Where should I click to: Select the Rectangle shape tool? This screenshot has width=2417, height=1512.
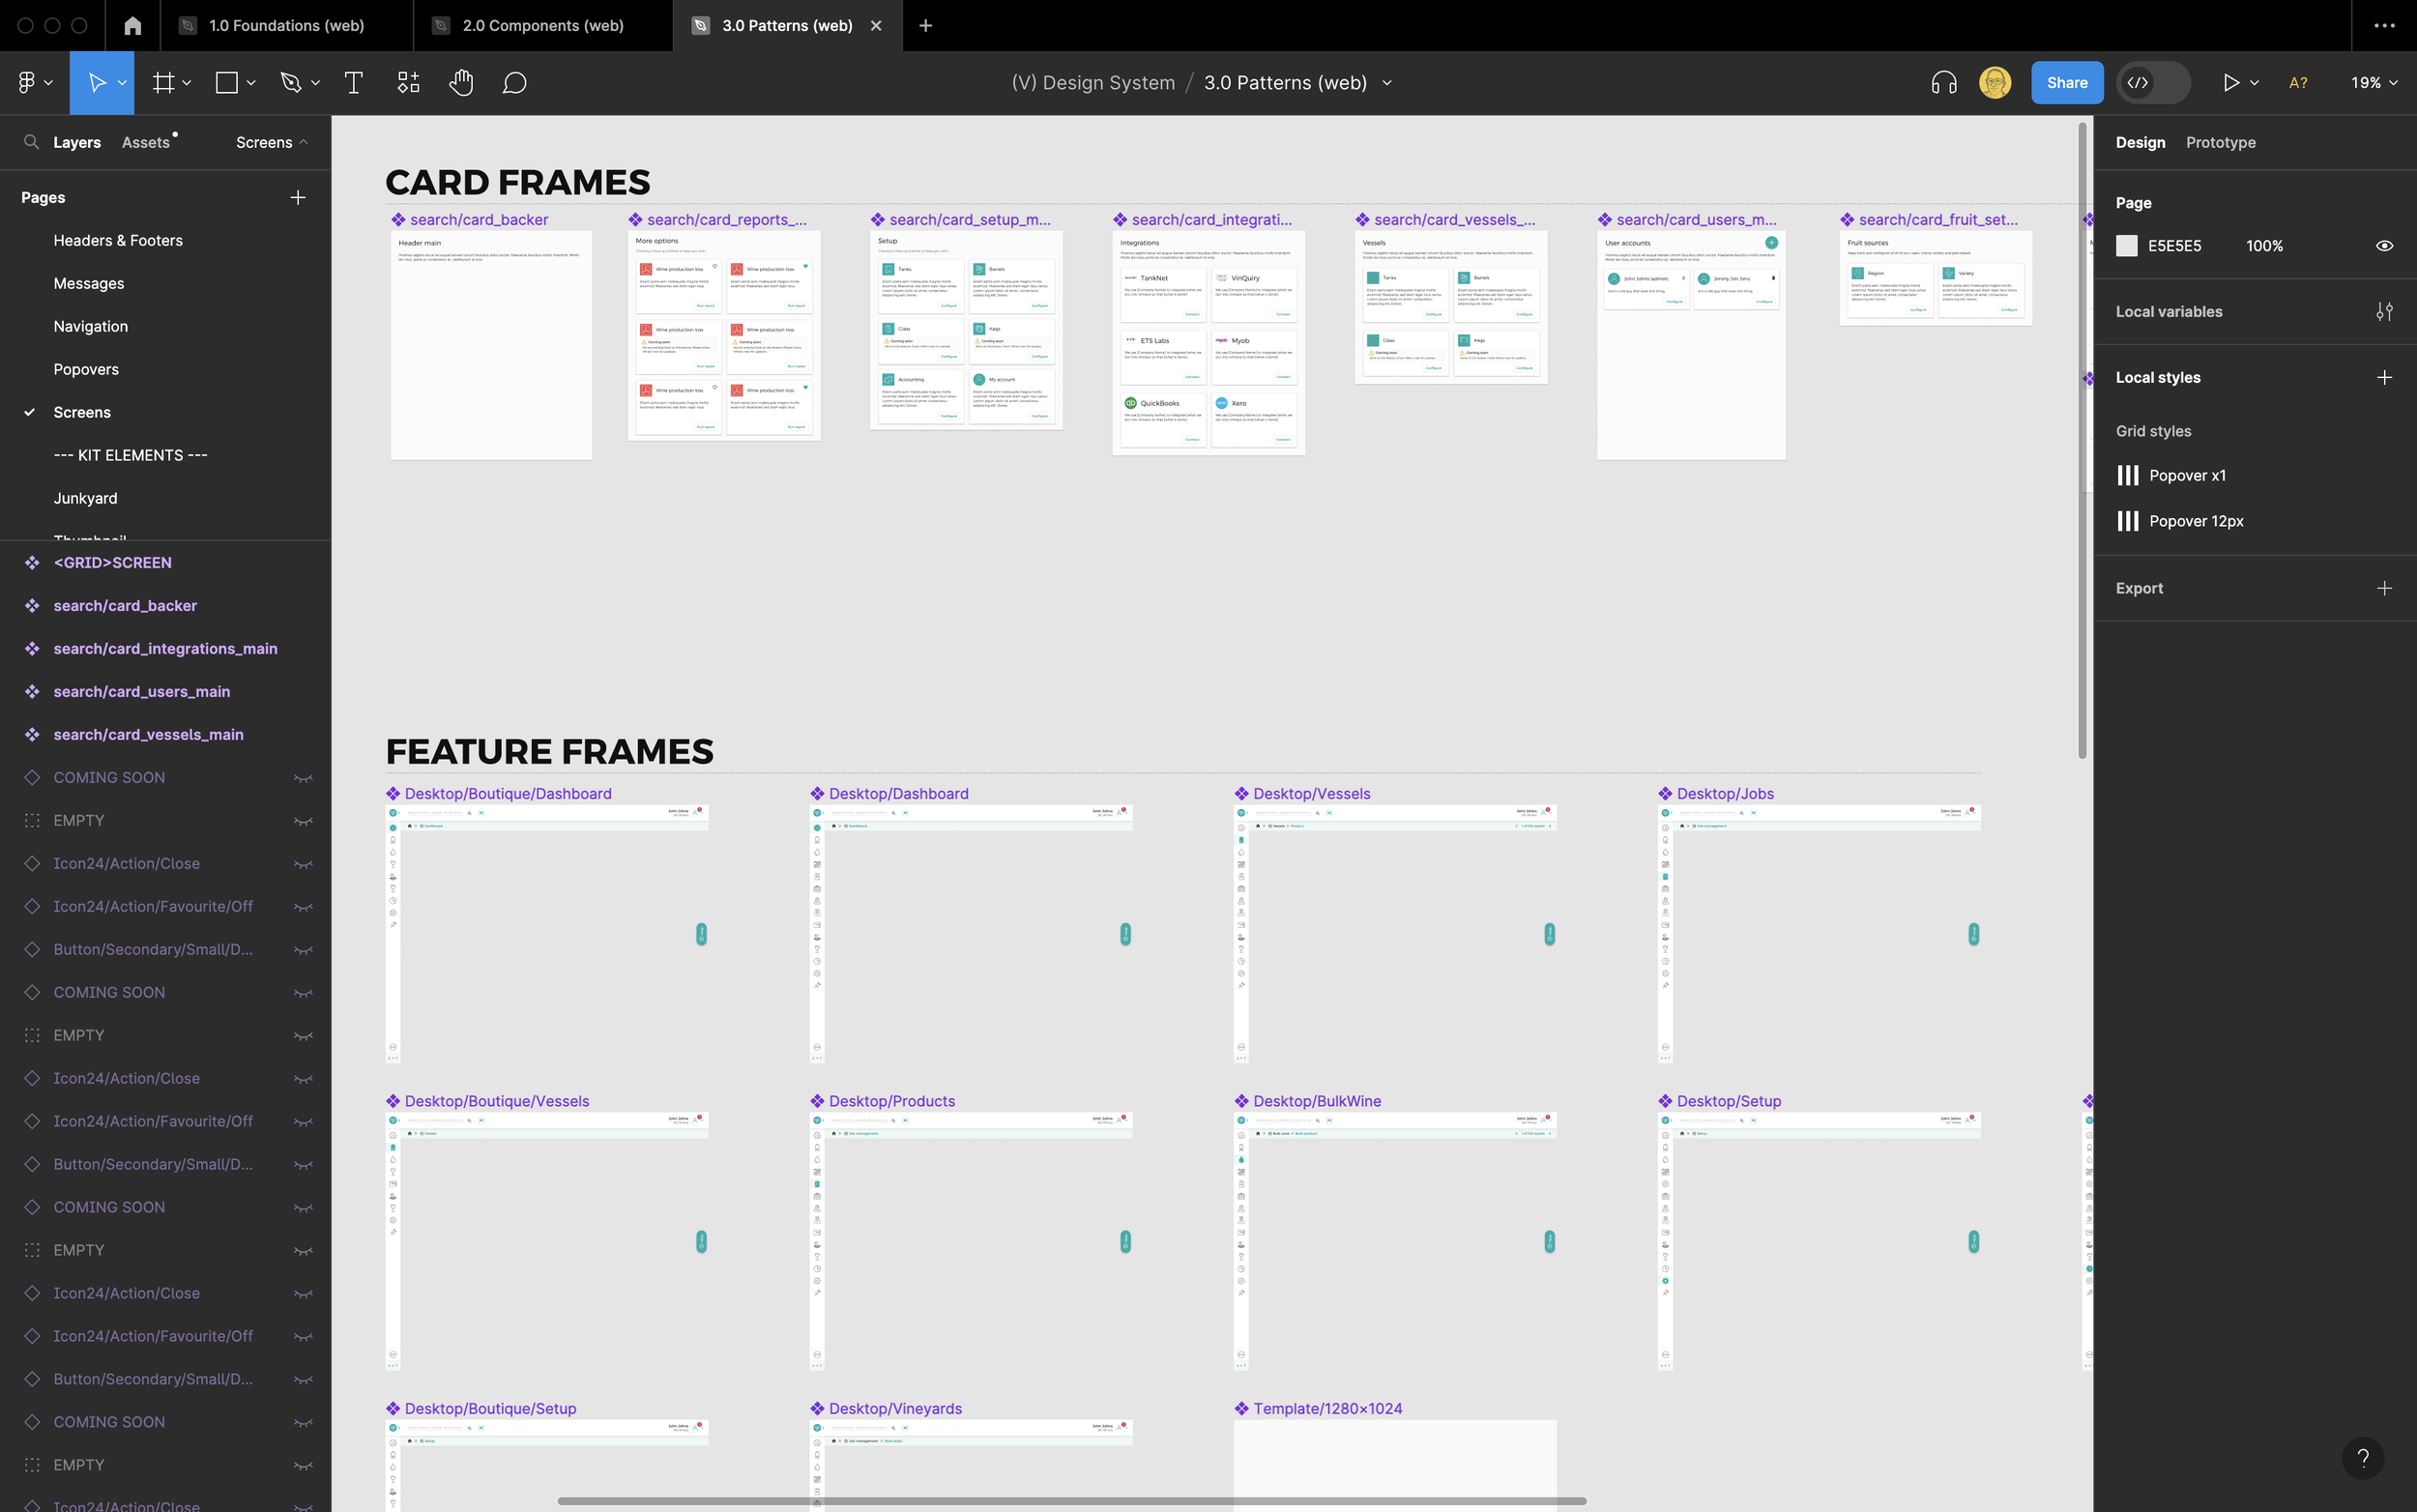[x=227, y=83]
